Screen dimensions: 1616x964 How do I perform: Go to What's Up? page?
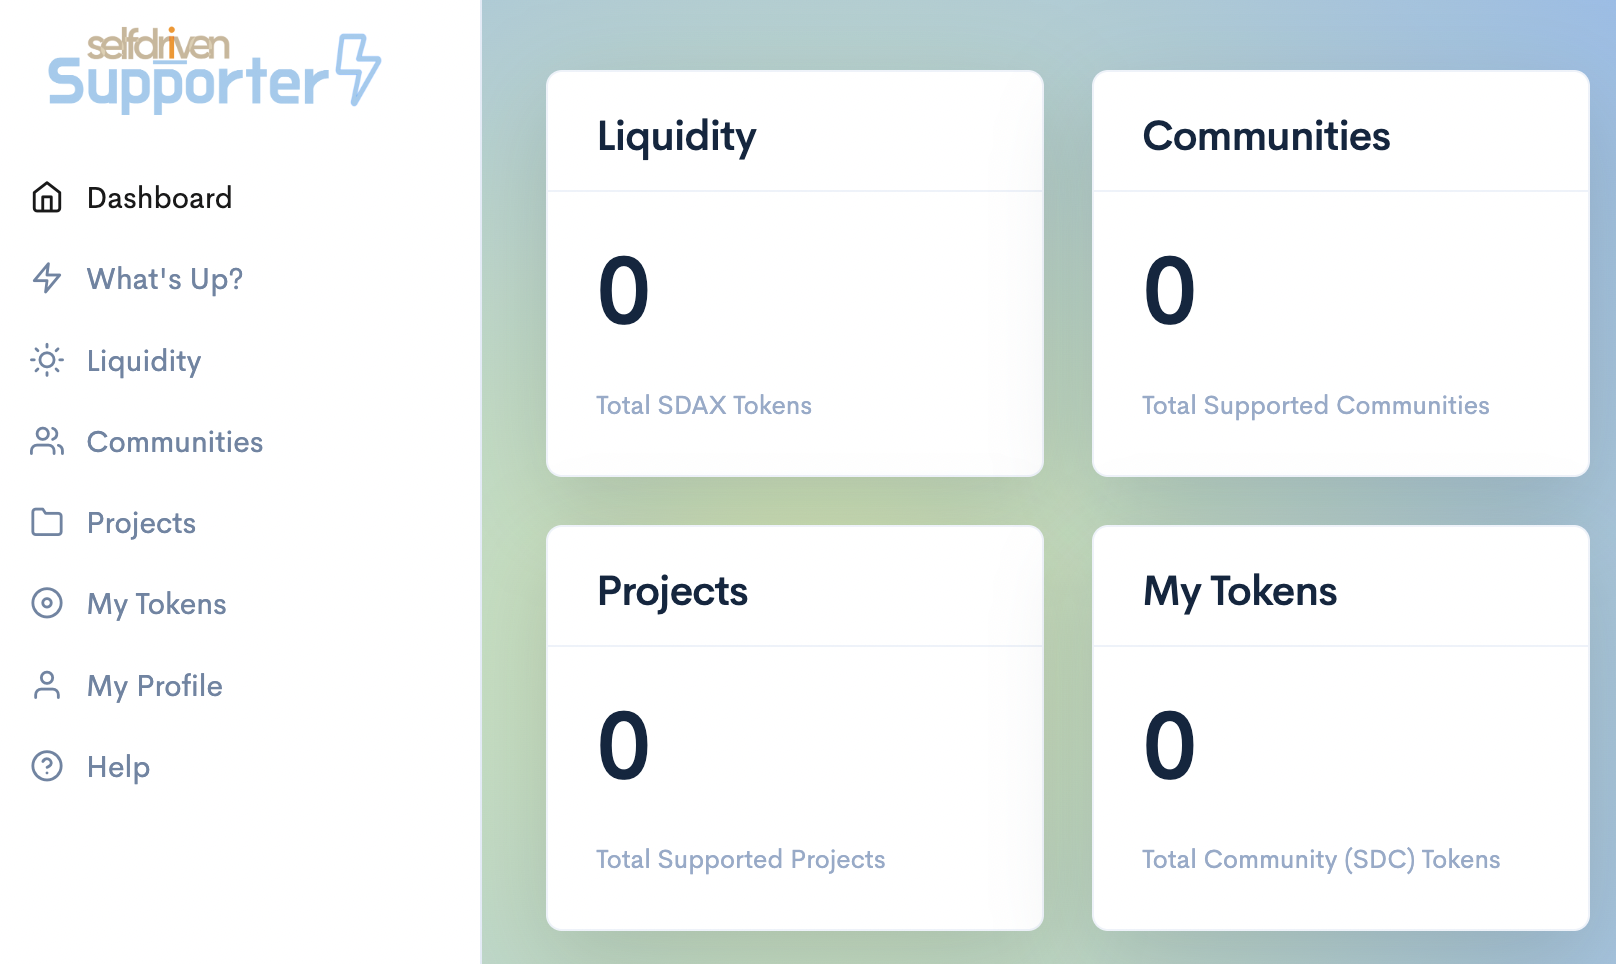[165, 279]
